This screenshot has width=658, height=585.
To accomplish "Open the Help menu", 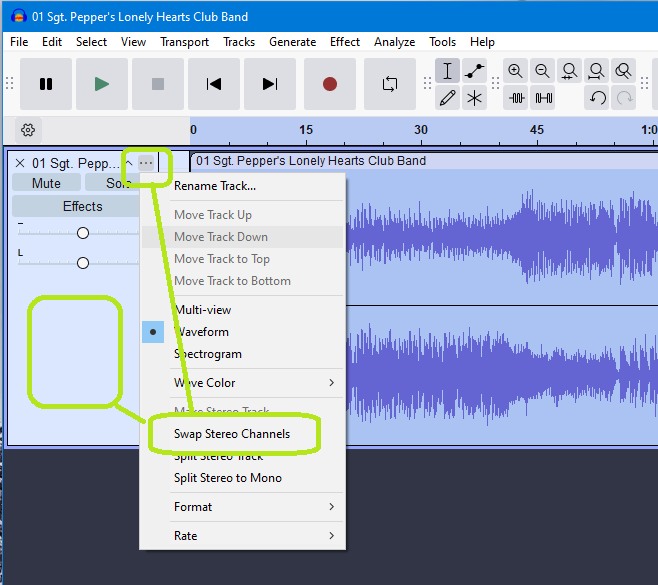I will coord(482,42).
